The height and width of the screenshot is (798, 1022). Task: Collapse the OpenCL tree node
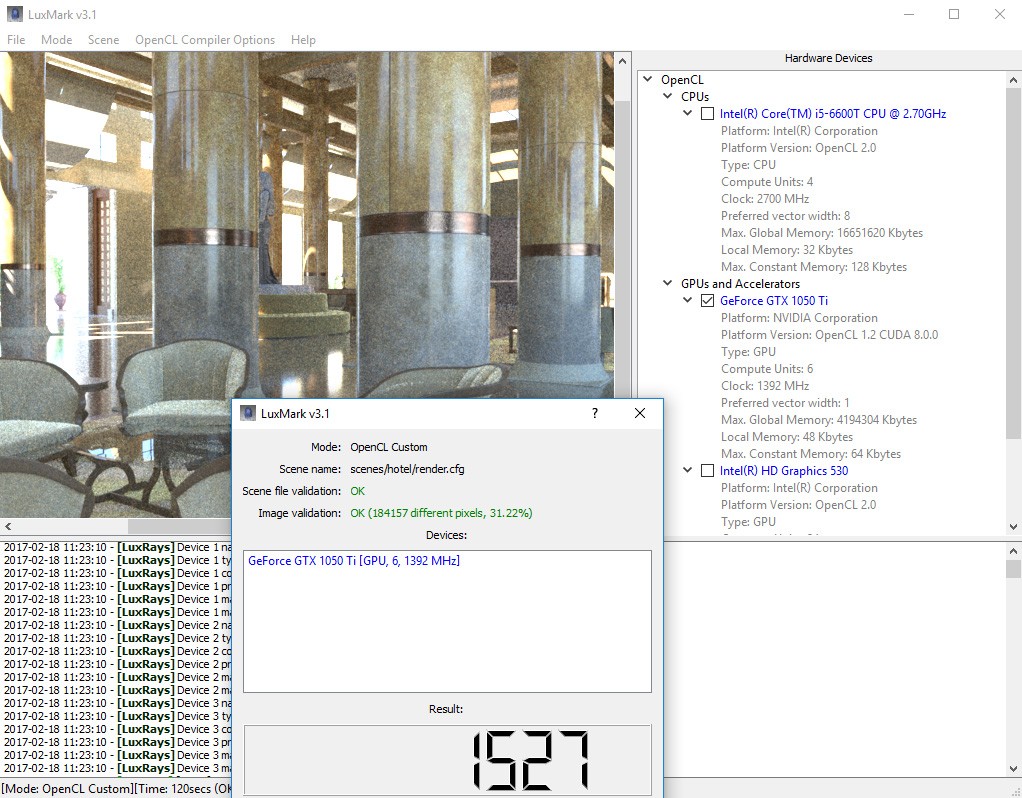[x=648, y=80]
